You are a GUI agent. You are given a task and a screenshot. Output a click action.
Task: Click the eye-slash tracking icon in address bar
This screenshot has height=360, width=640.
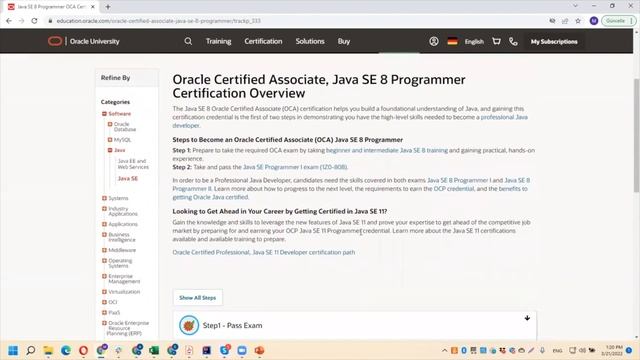pyautogui.click(x=552, y=21)
